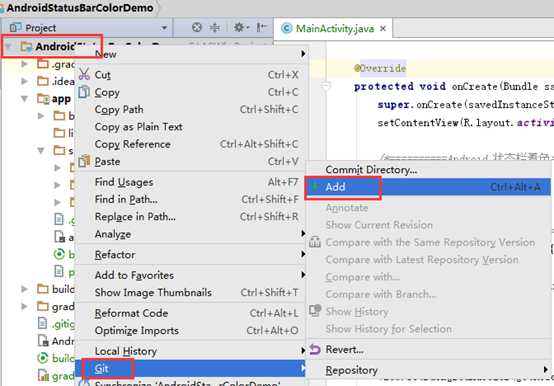This screenshot has height=386, width=554.
Task: Click the hide Project panel icon
Action: point(261,27)
